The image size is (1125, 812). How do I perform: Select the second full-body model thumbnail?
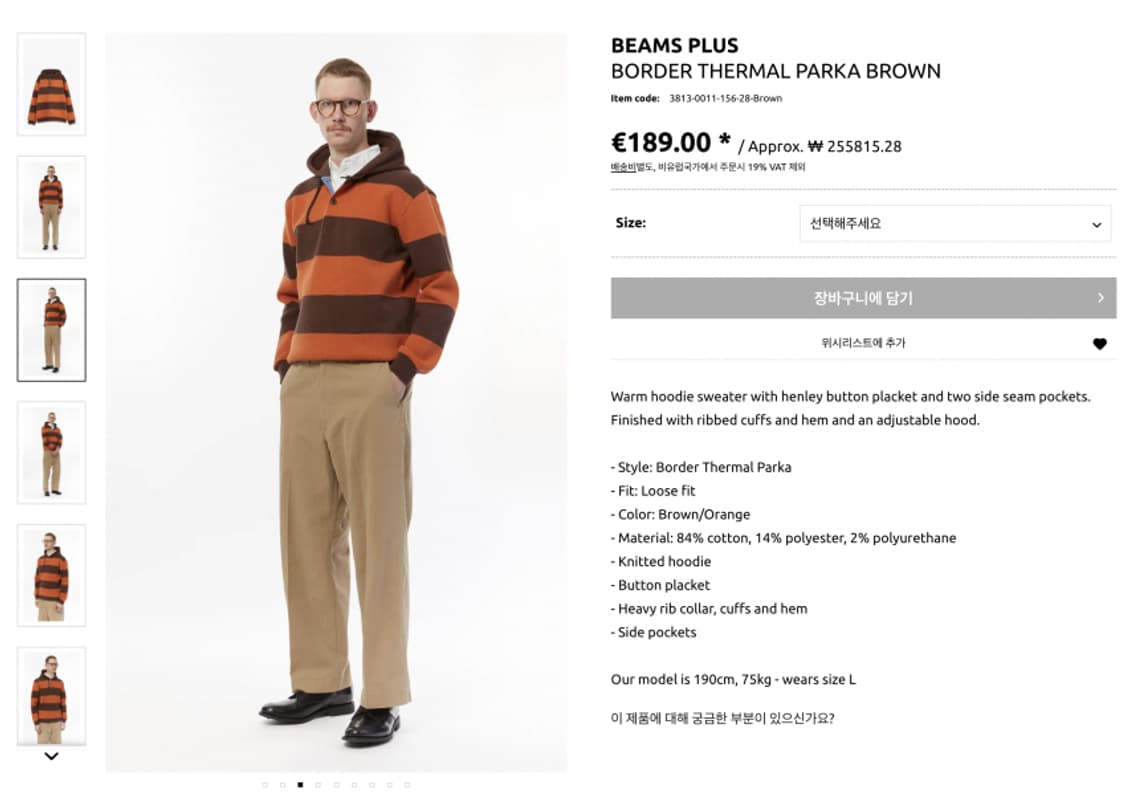click(x=50, y=206)
